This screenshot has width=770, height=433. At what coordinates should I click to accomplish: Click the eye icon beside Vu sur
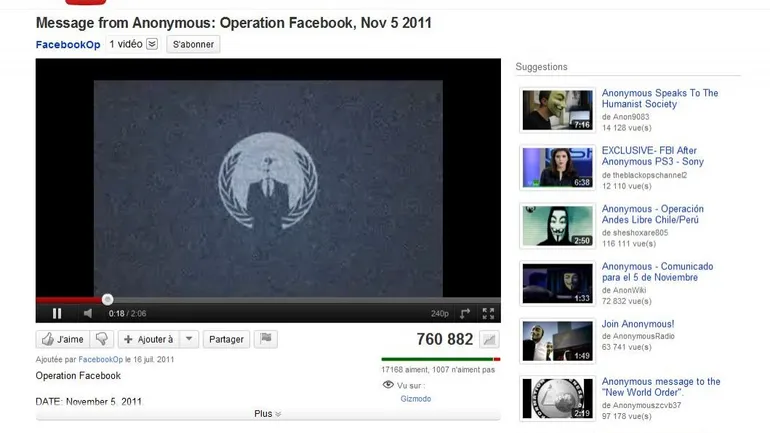click(388, 385)
